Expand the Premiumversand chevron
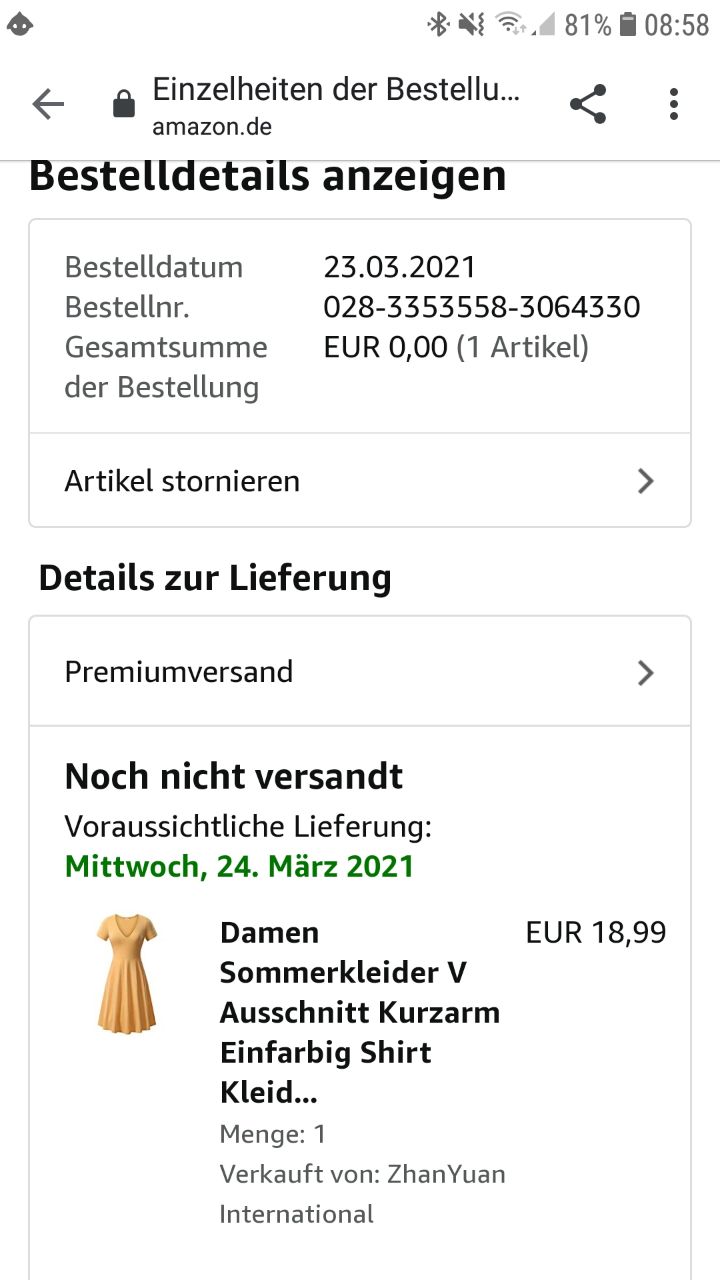This screenshot has height=1280, width=720. pyautogui.click(x=645, y=672)
